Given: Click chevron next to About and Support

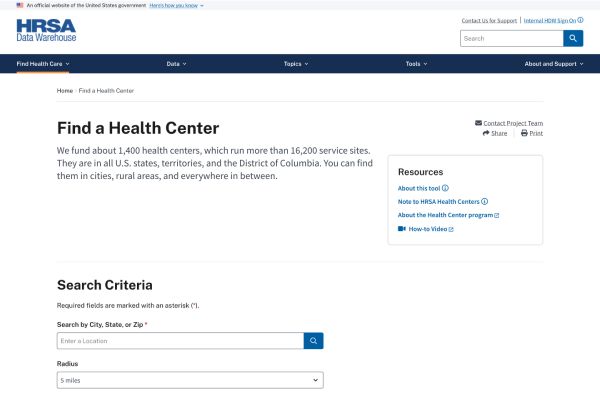Looking at the screenshot, I should (x=581, y=64).
